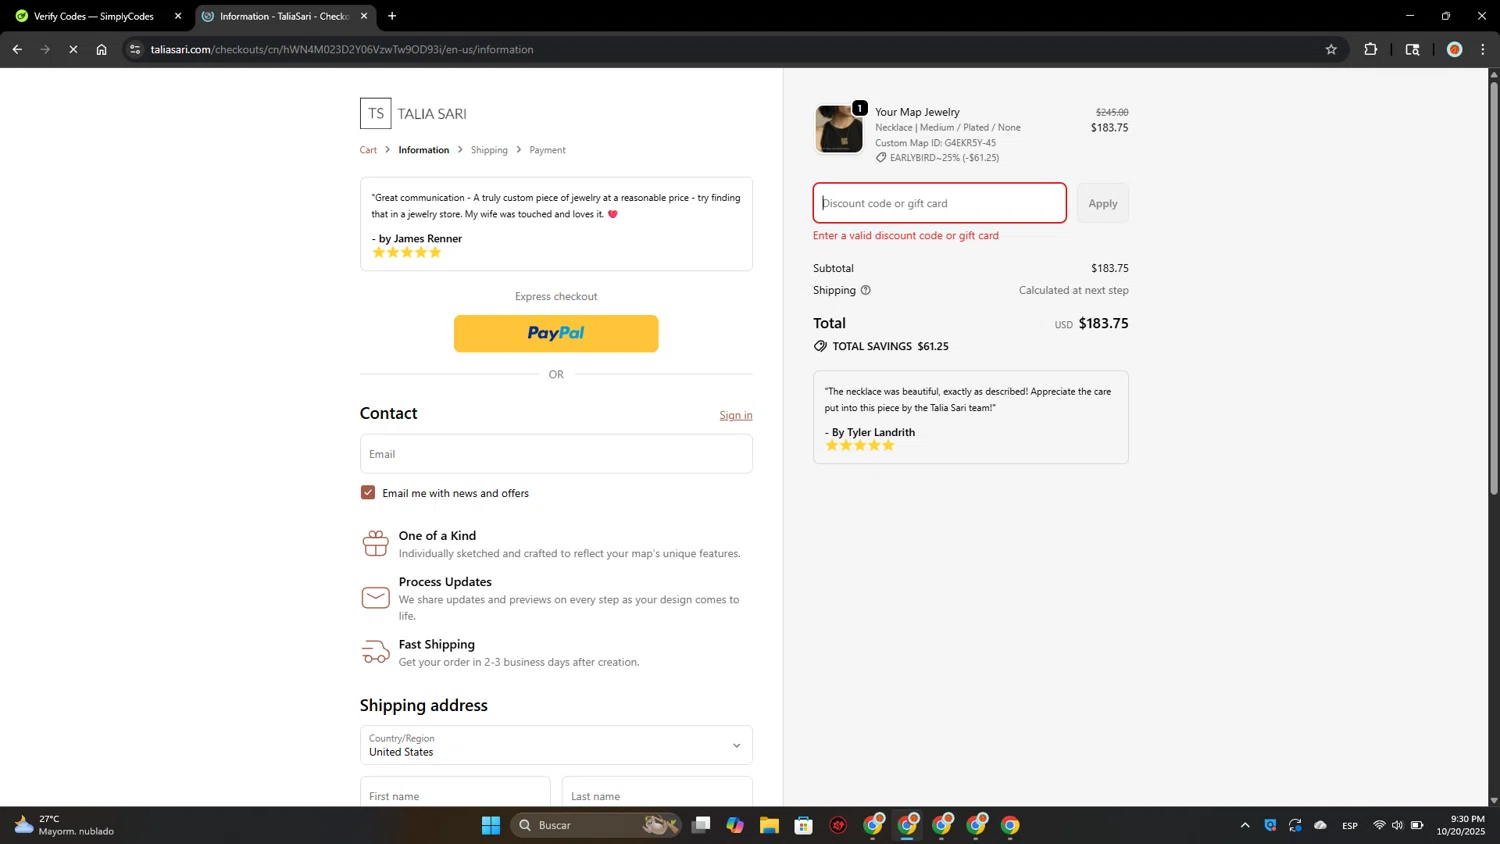Screen dimensions: 1500x844
Task: Show hidden system tray icons chevron
Action: 1245,825
